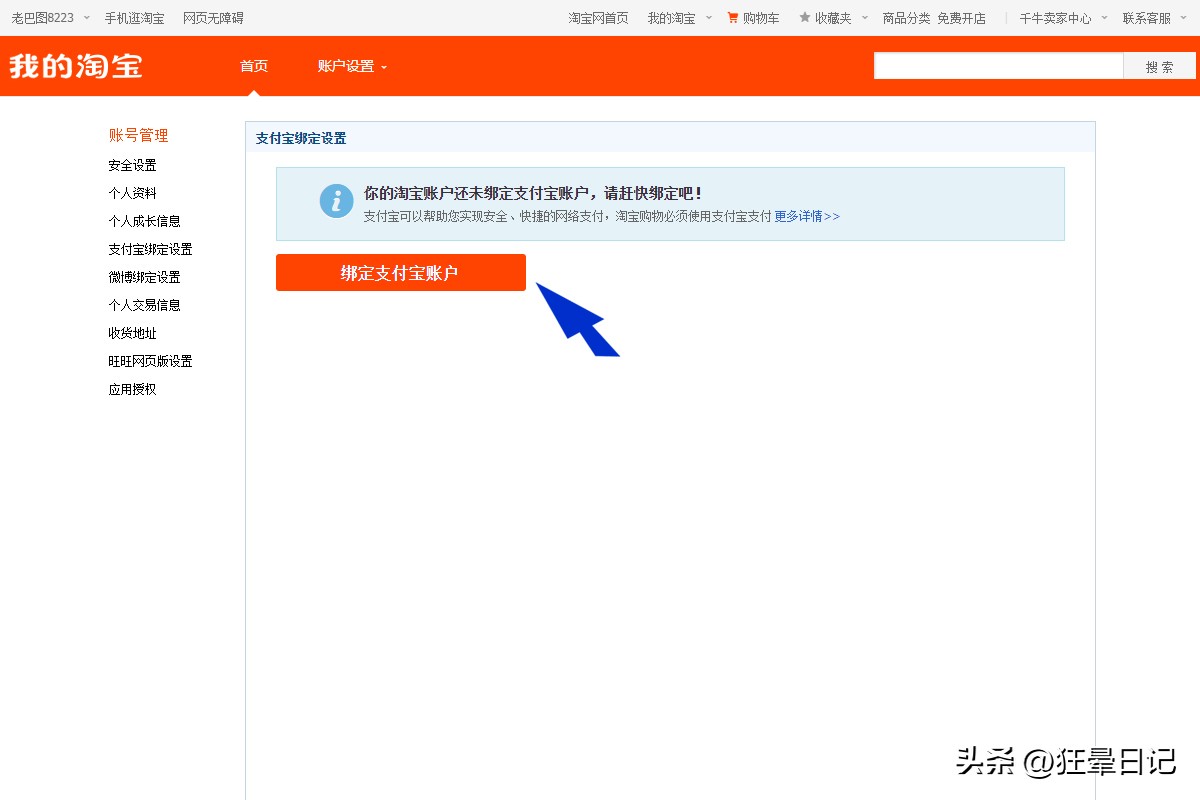
Task: Open 个人资料 from the sidebar menu
Action: pos(131,193)
